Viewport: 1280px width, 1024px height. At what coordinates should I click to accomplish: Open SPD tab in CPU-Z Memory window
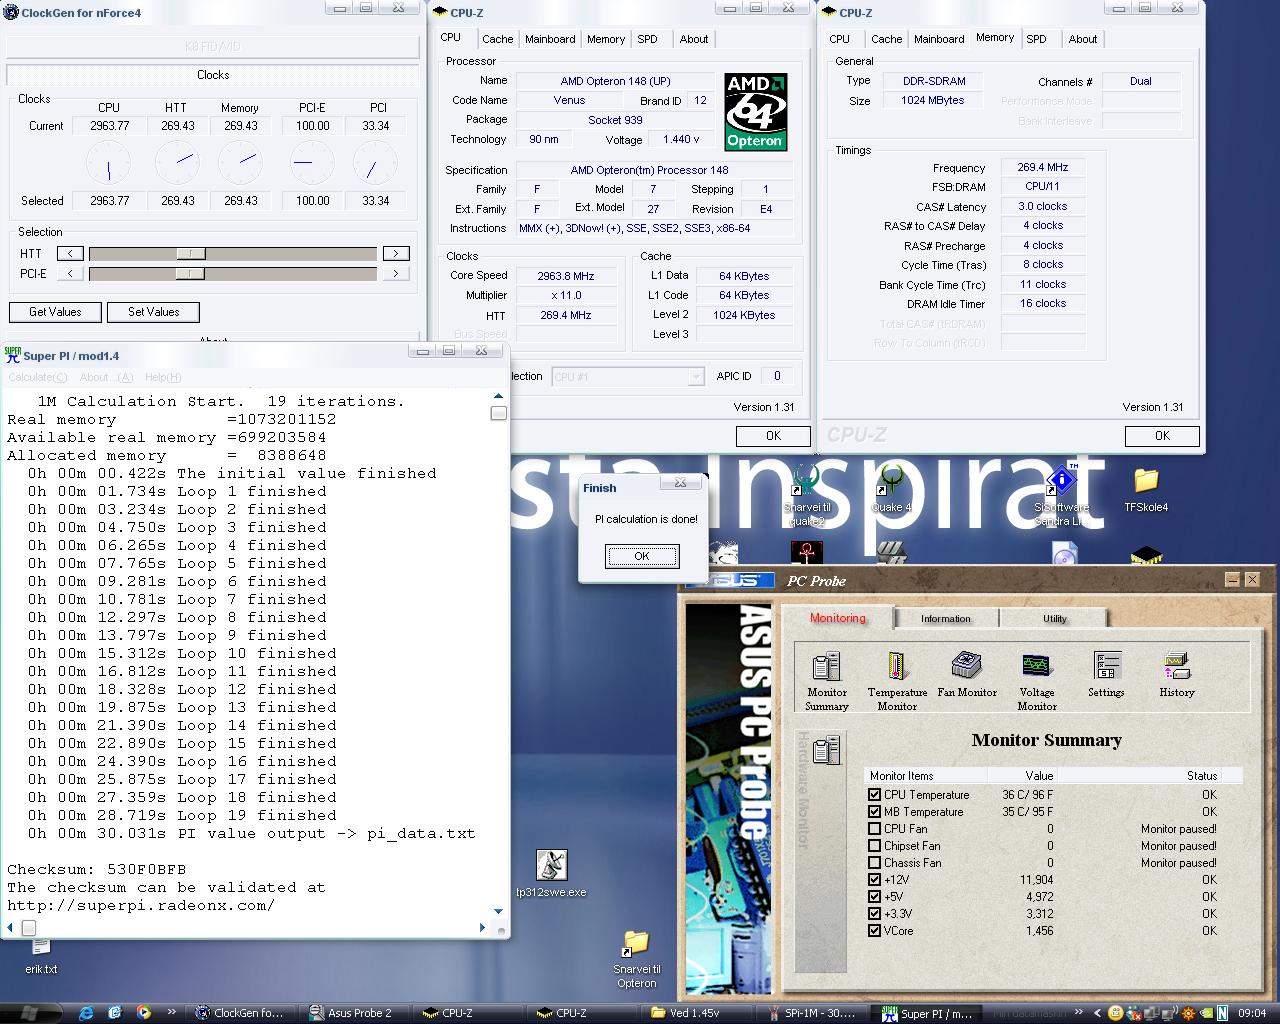point(1036,39)
